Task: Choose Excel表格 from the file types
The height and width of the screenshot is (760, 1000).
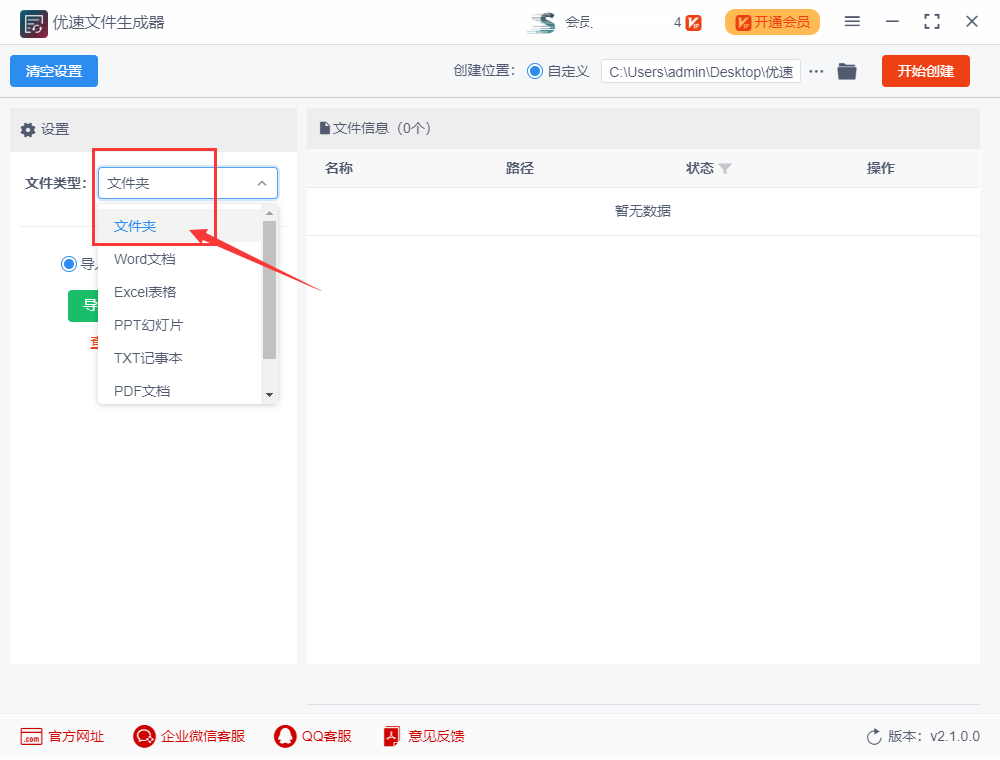Action: (x=145, y=292)
